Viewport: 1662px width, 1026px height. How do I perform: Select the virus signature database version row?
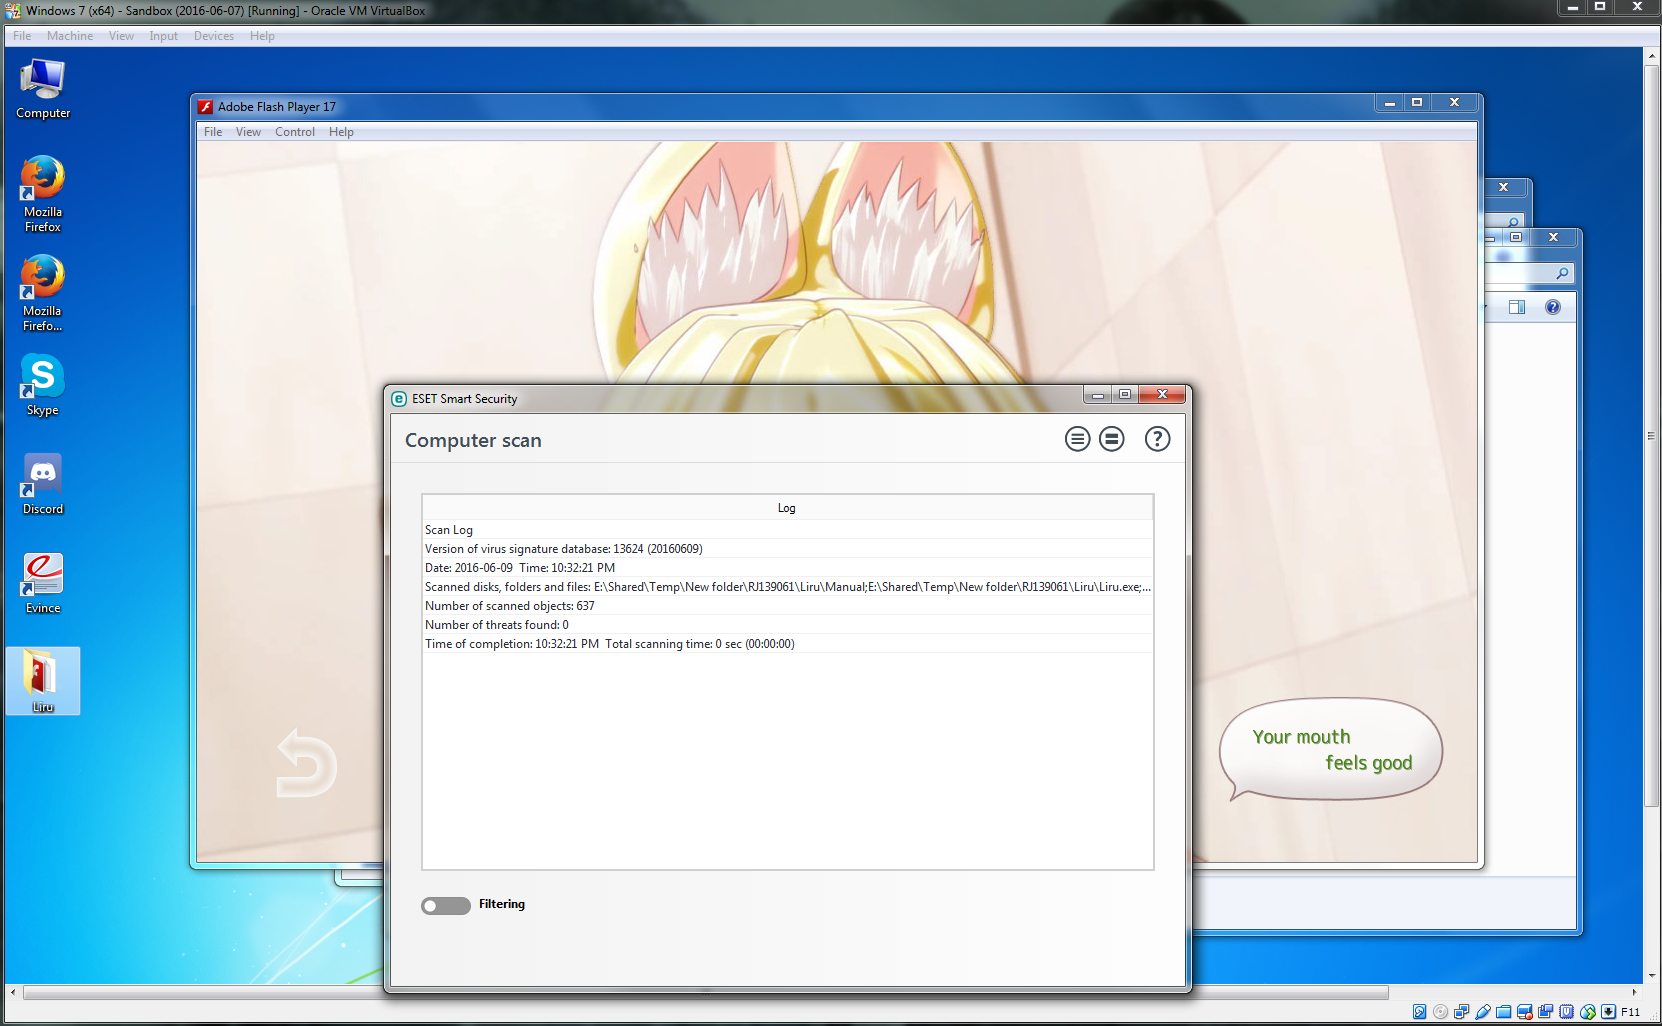(787, 549)
